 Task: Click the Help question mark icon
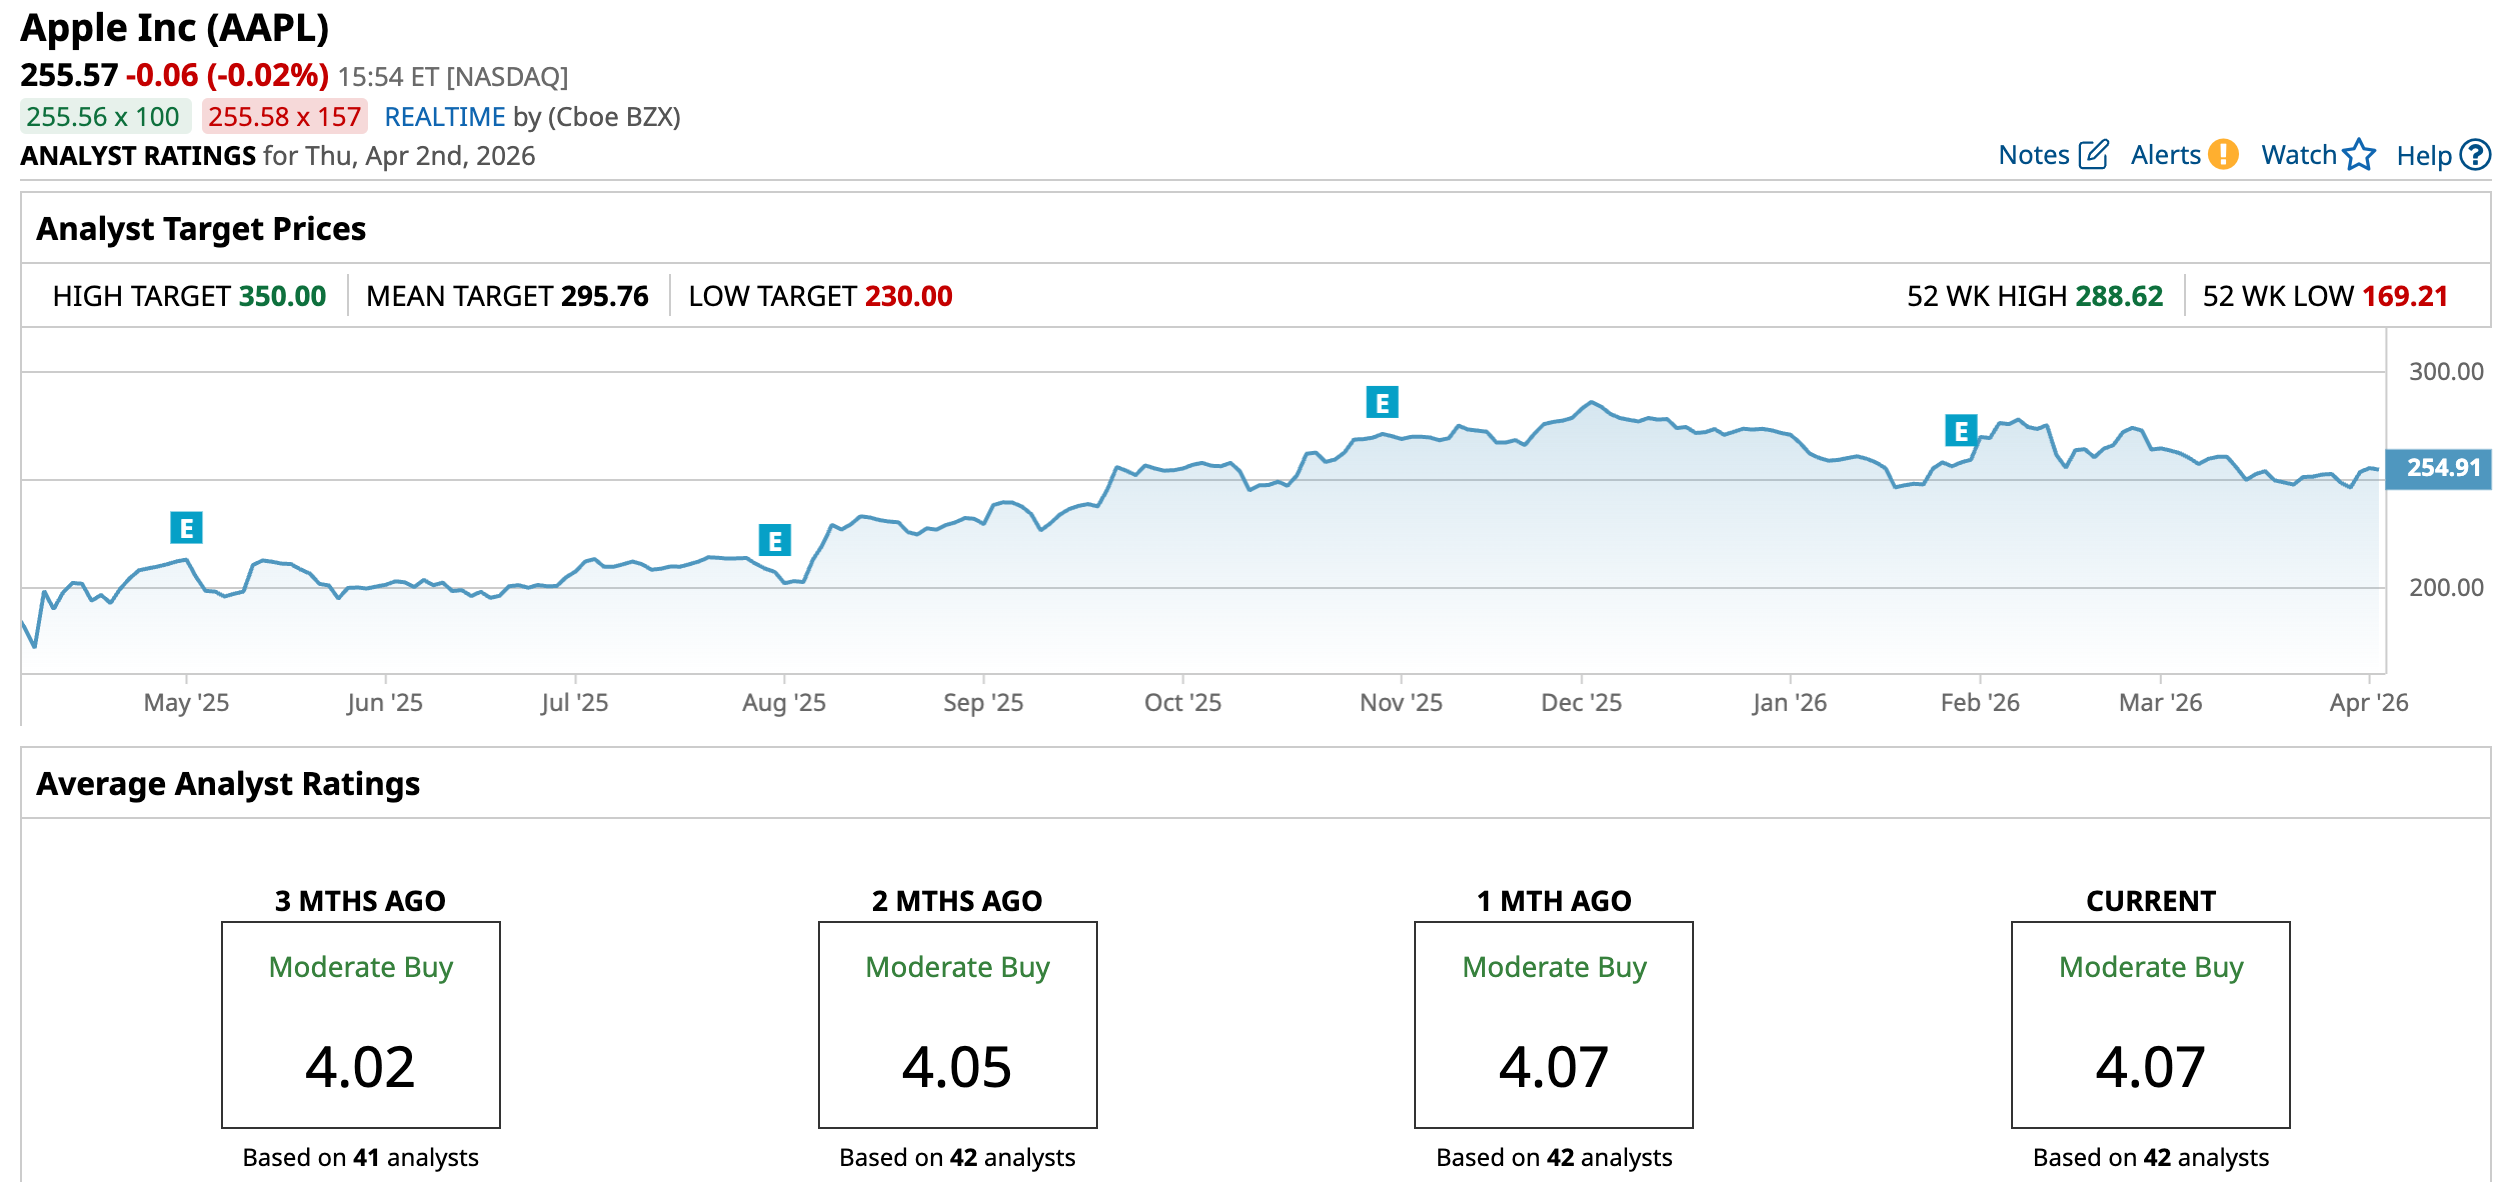[2475, 155]
